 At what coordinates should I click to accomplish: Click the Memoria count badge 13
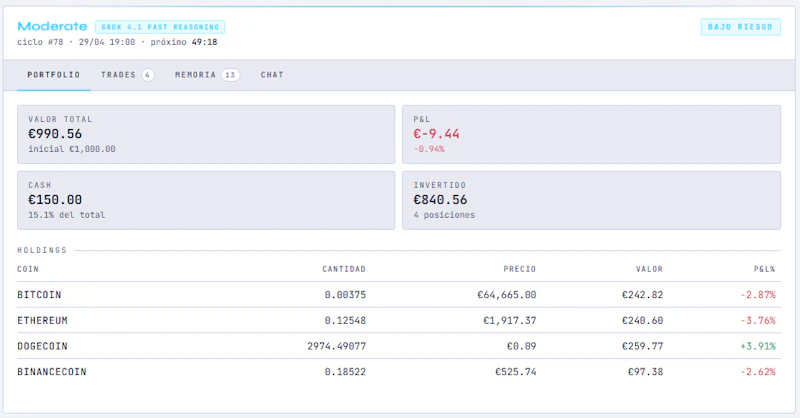click(x=230, y=75)
